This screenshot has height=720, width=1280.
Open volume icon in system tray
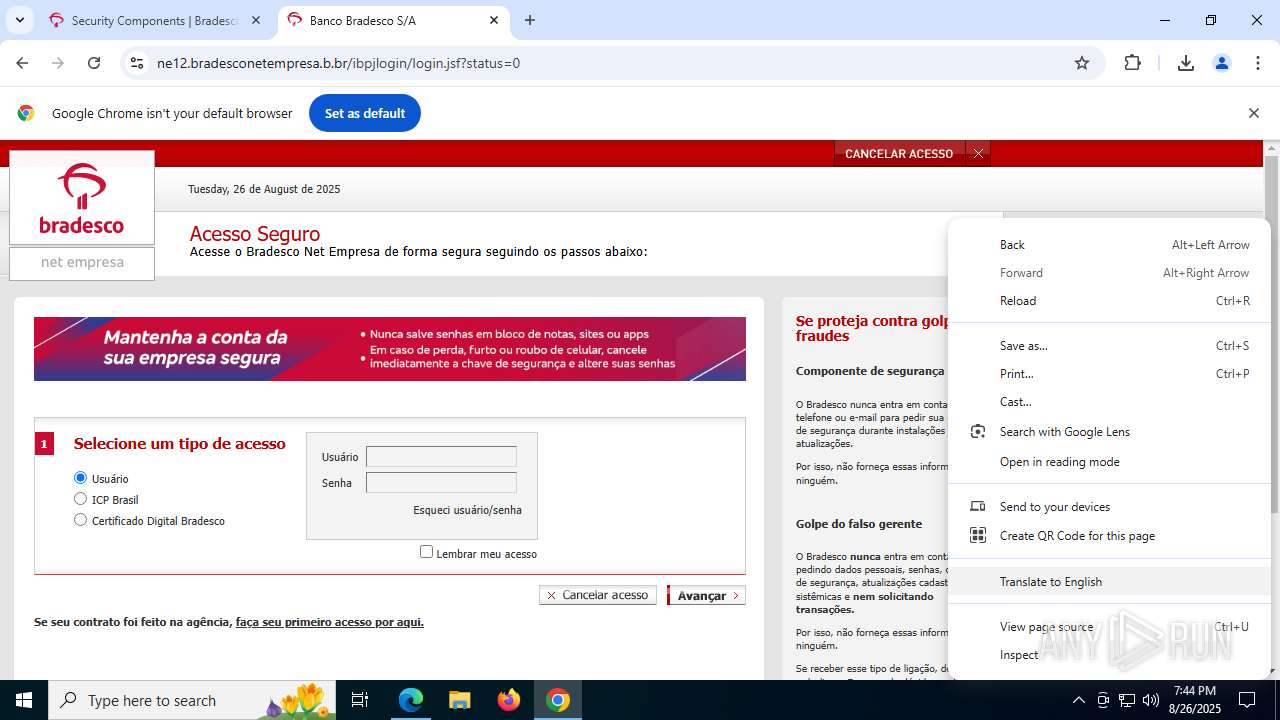1151,700
